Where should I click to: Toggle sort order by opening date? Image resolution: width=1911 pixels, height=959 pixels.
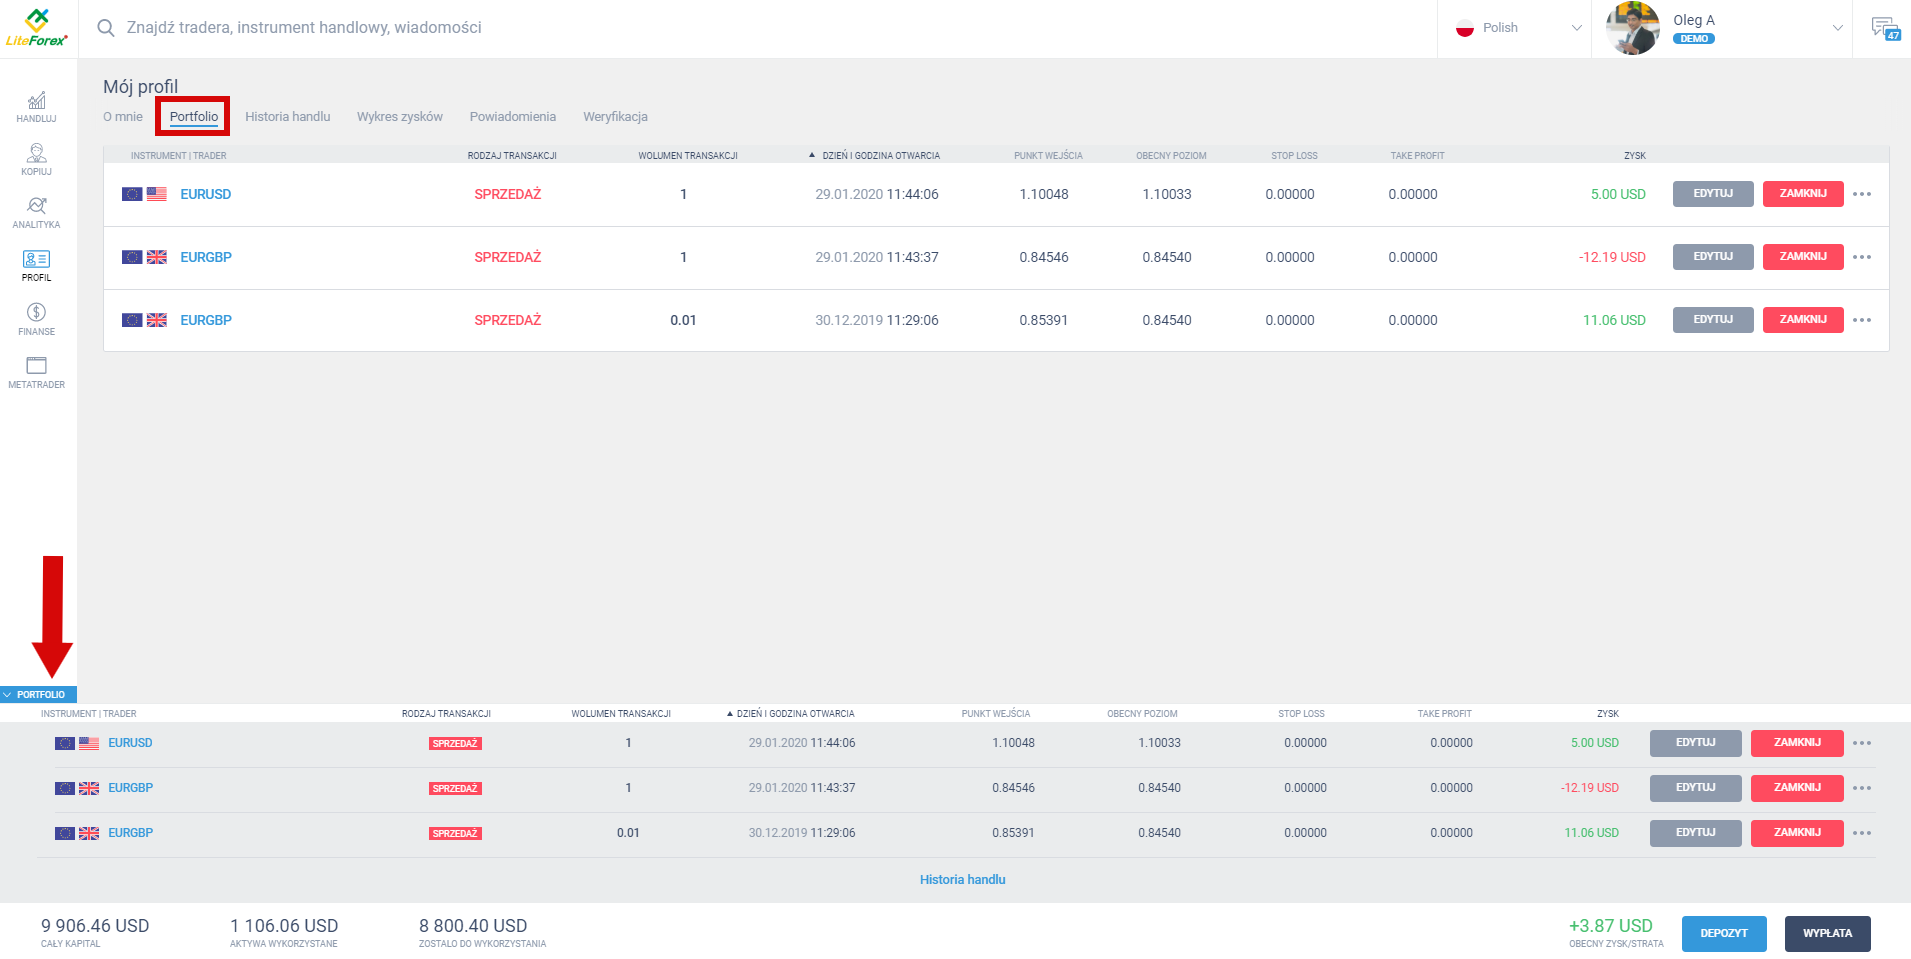point(811,155)
